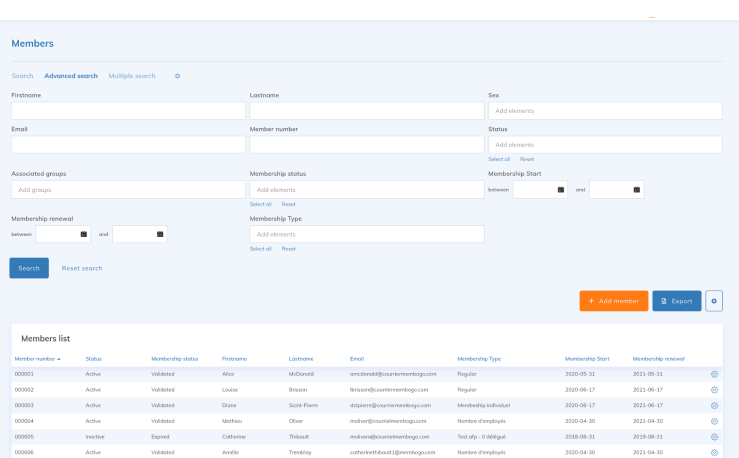
Task: Open calendar for Membership Start from date
Action: click(560, 189)
